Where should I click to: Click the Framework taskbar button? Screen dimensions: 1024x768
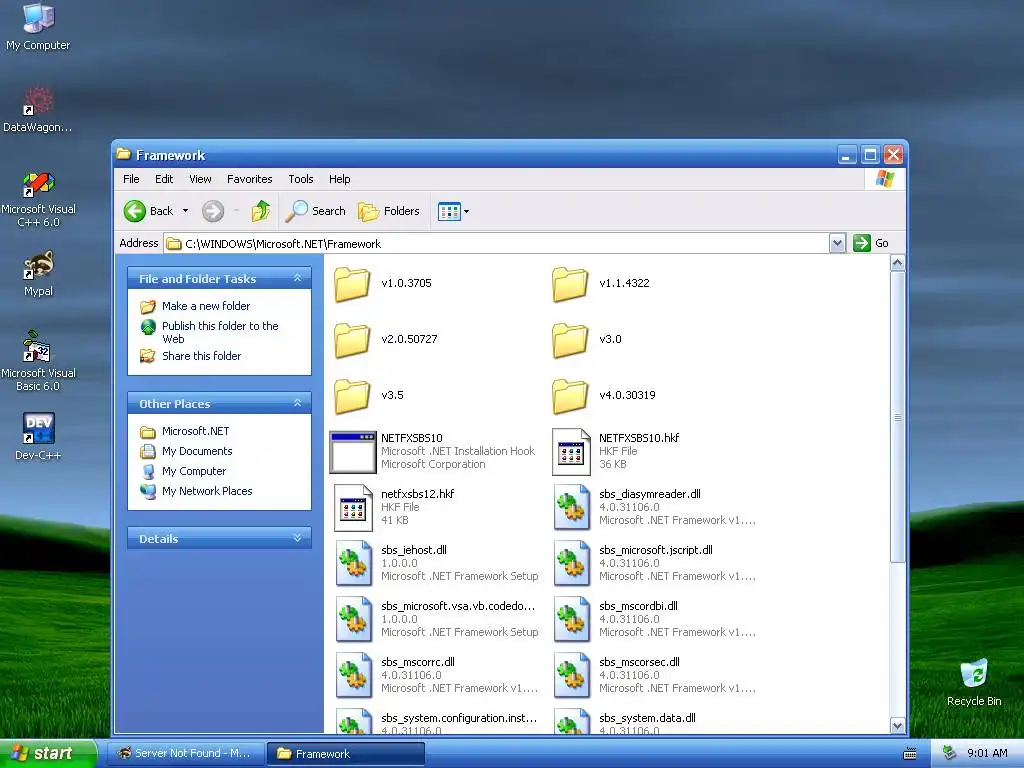tap(345, 754)
